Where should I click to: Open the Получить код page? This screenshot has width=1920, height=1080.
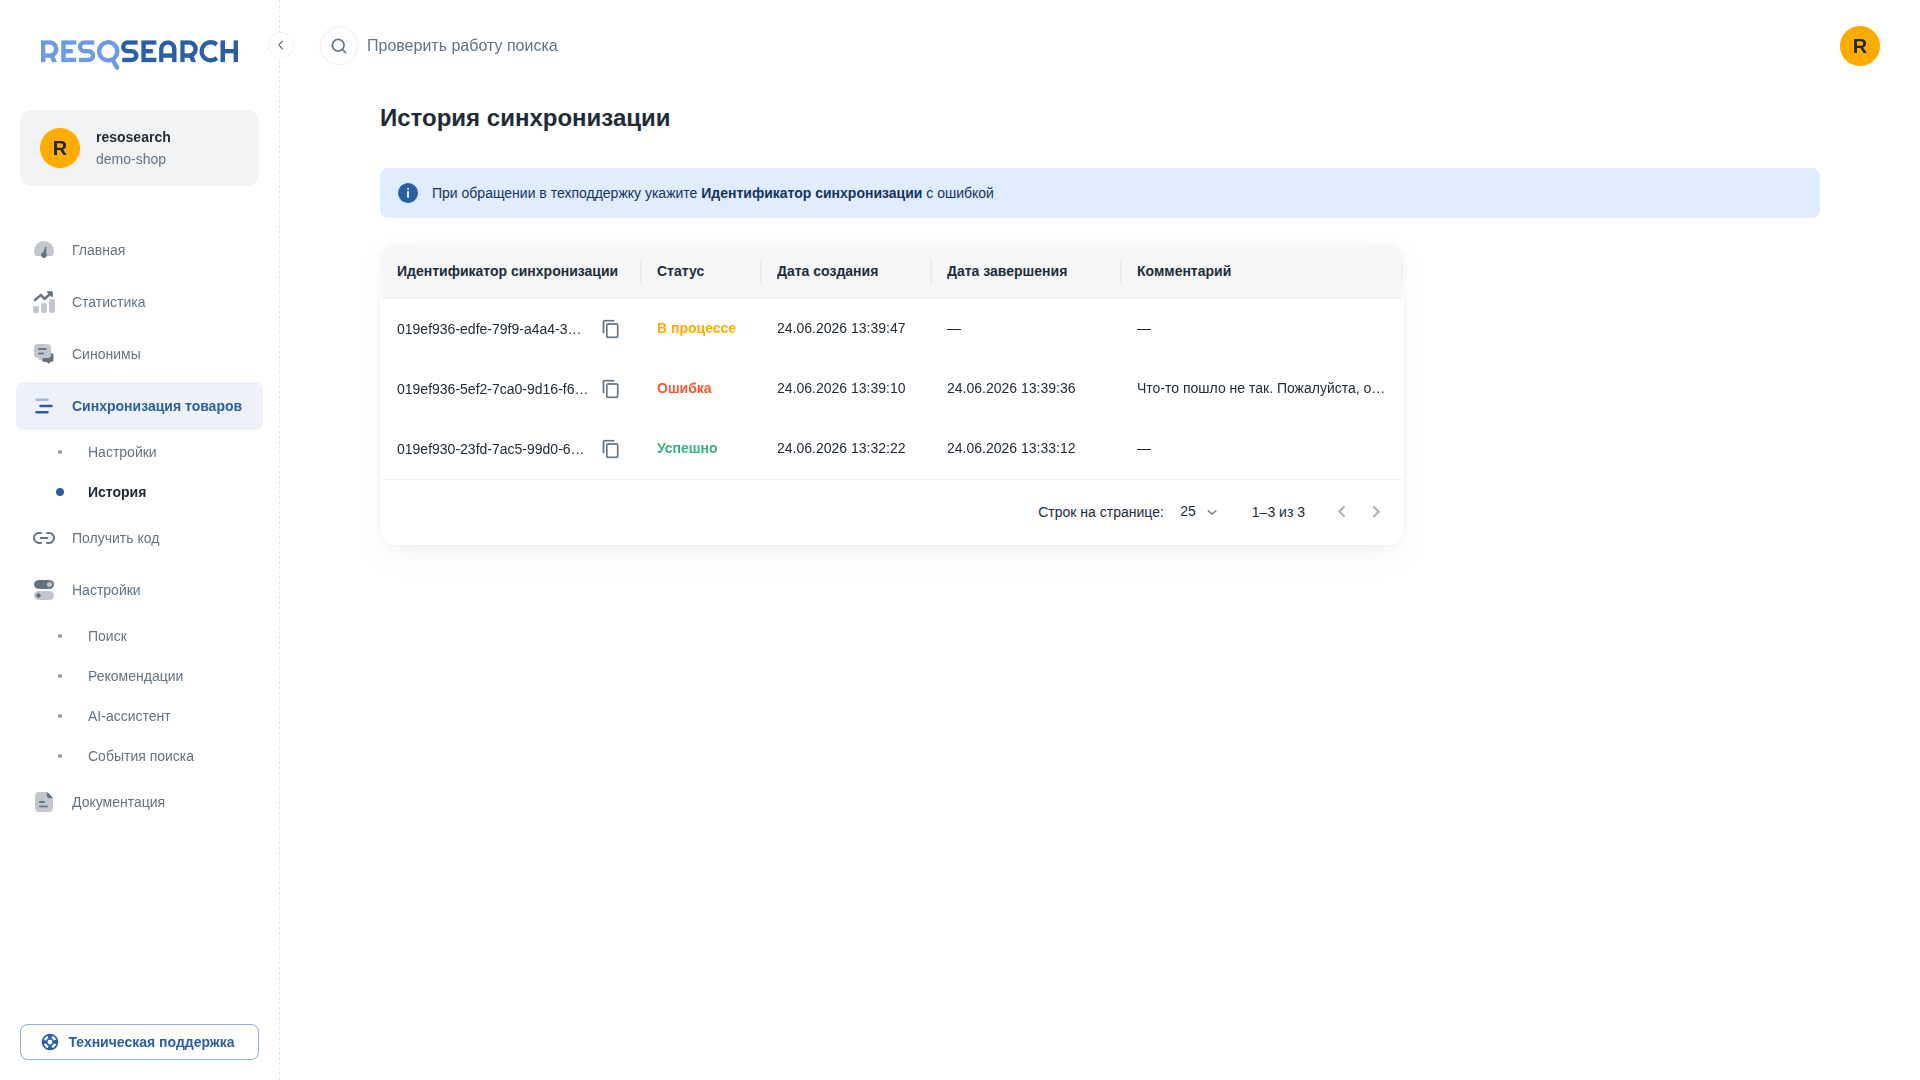click(x=139, y=538)
